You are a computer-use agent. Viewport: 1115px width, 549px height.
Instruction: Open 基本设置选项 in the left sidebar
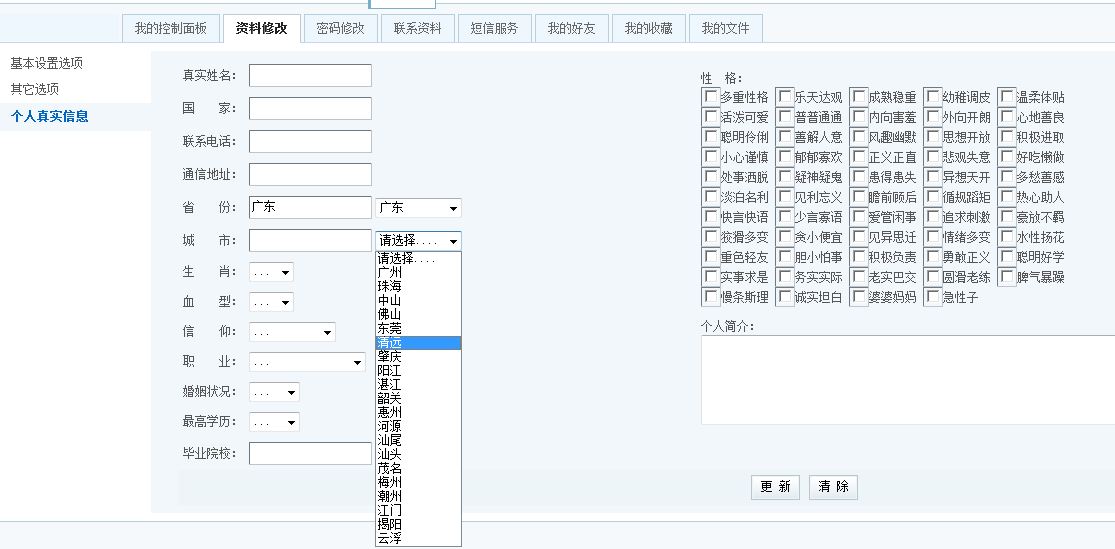pos(47,63)
